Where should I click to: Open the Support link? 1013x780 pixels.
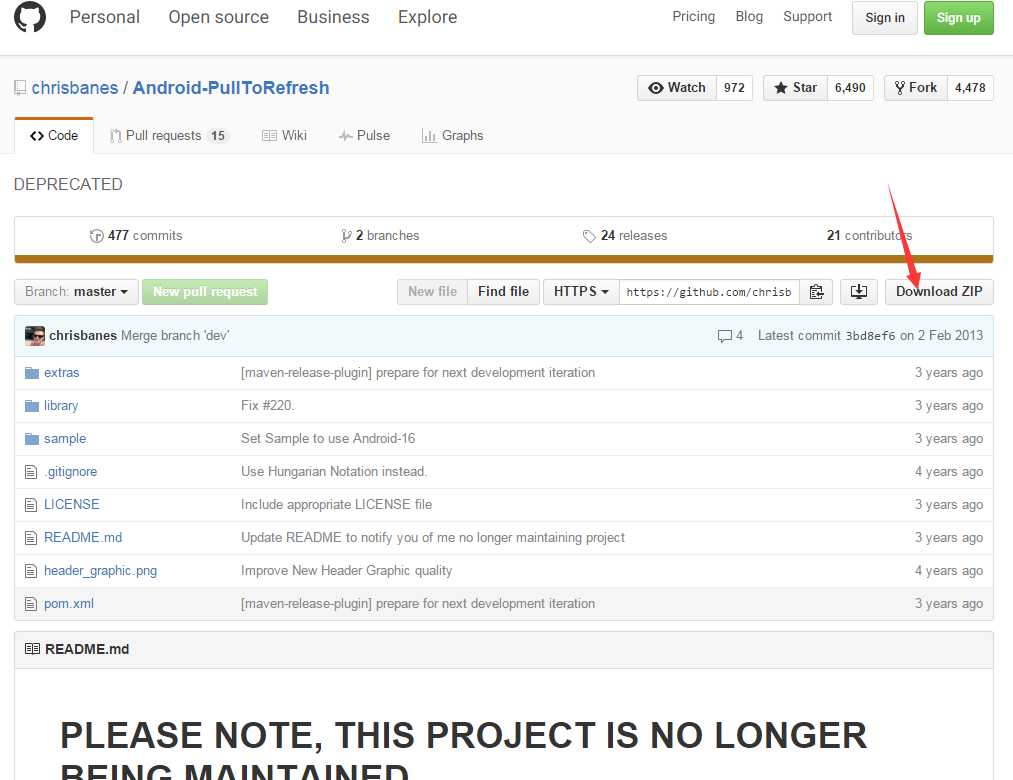(807, 17)
